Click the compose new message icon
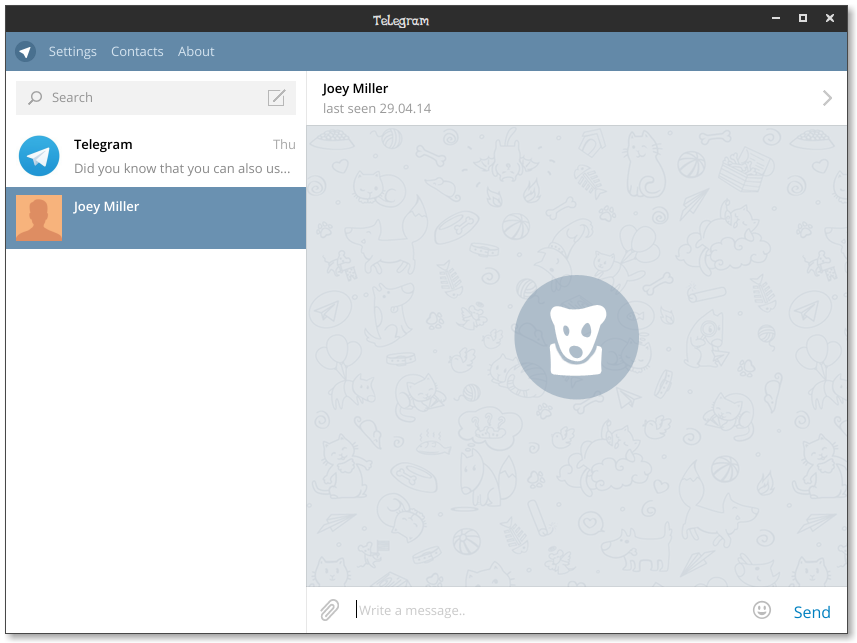 coord(277,97)
